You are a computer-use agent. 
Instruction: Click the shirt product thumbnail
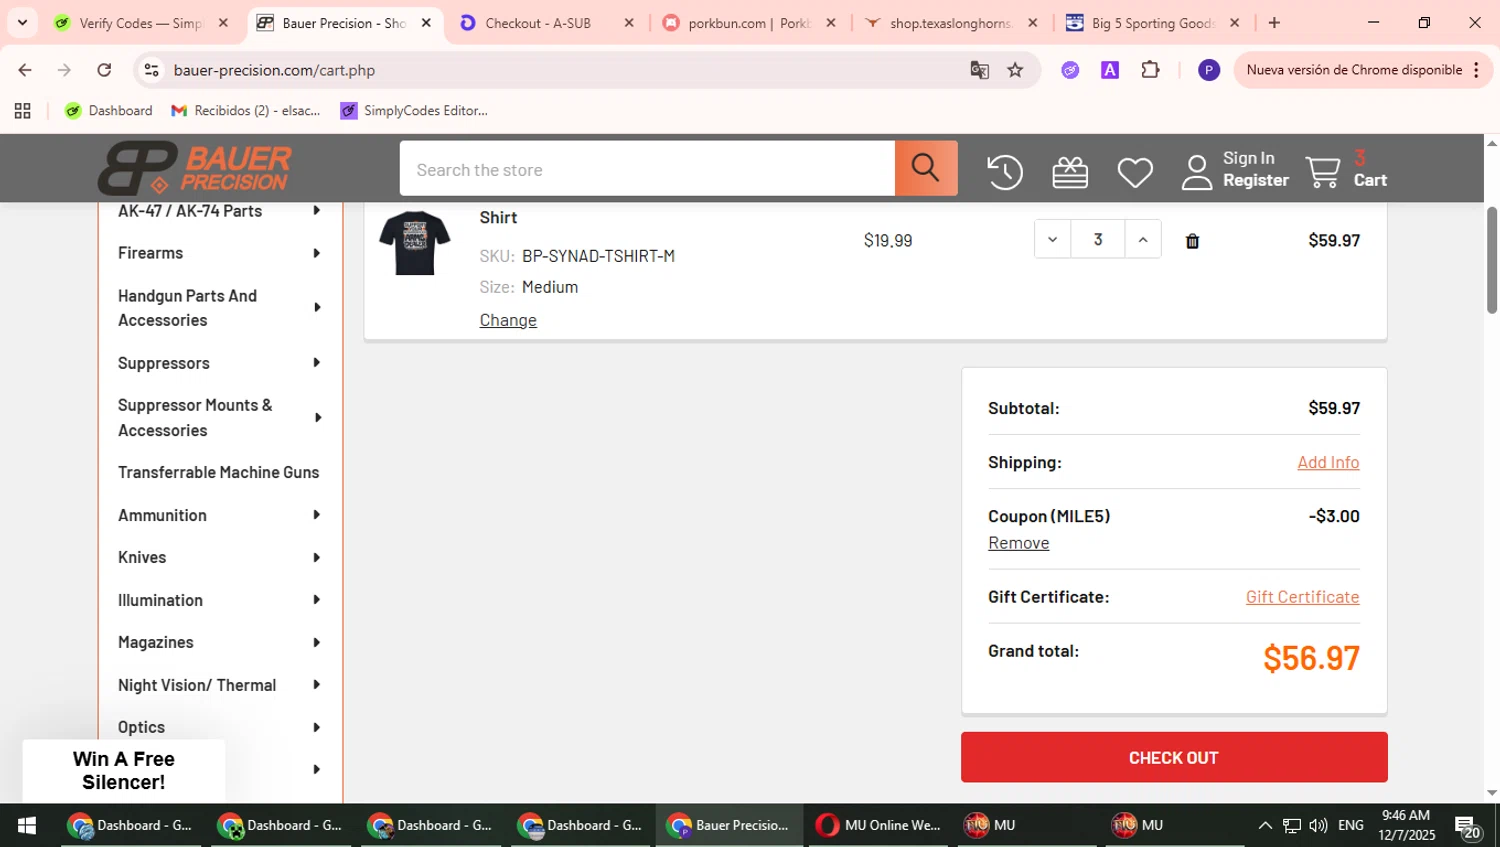[415, 242]
